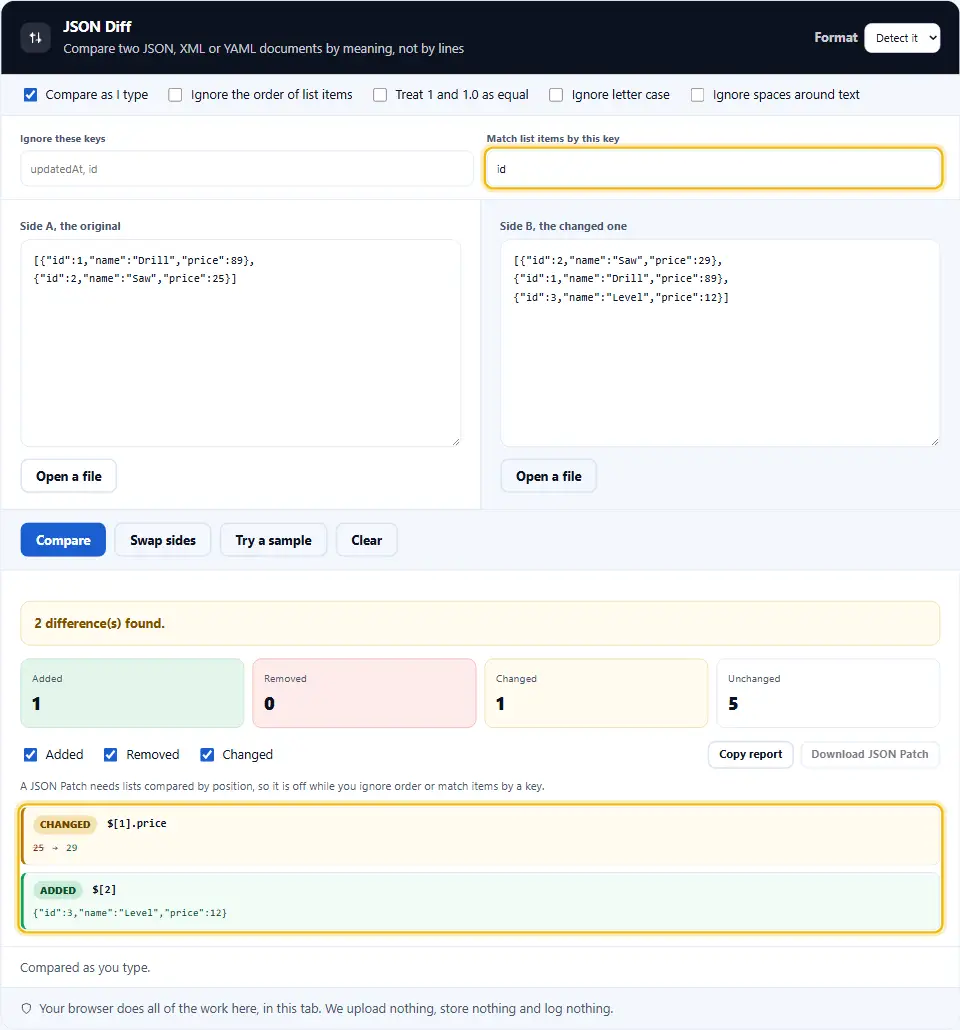
Task: Enable Ignore letter case option
Action: (x=556, y=95)
